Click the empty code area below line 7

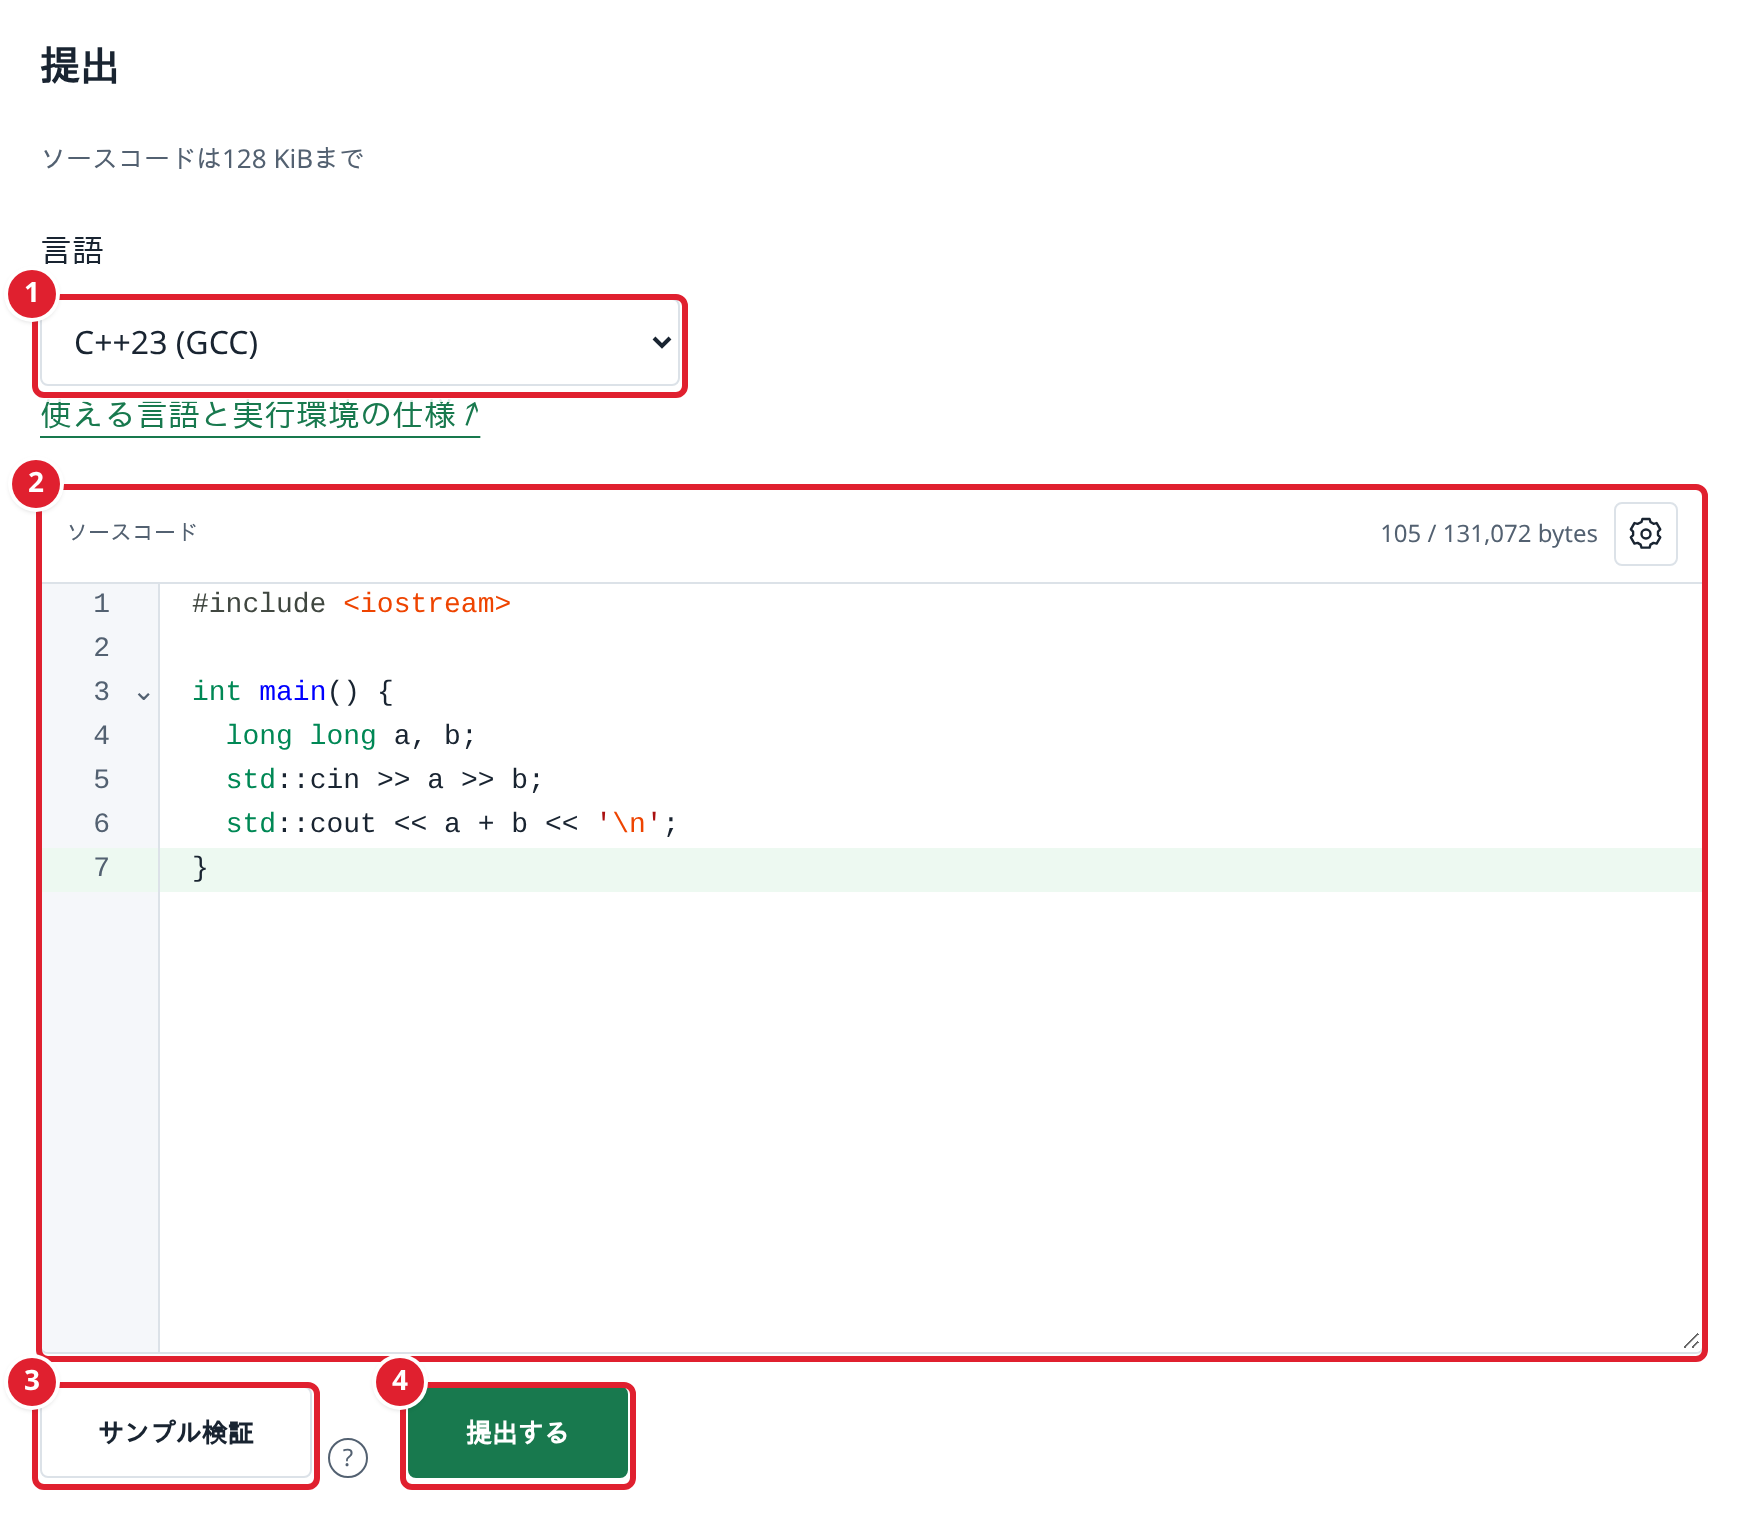(x=930, y=1120)
